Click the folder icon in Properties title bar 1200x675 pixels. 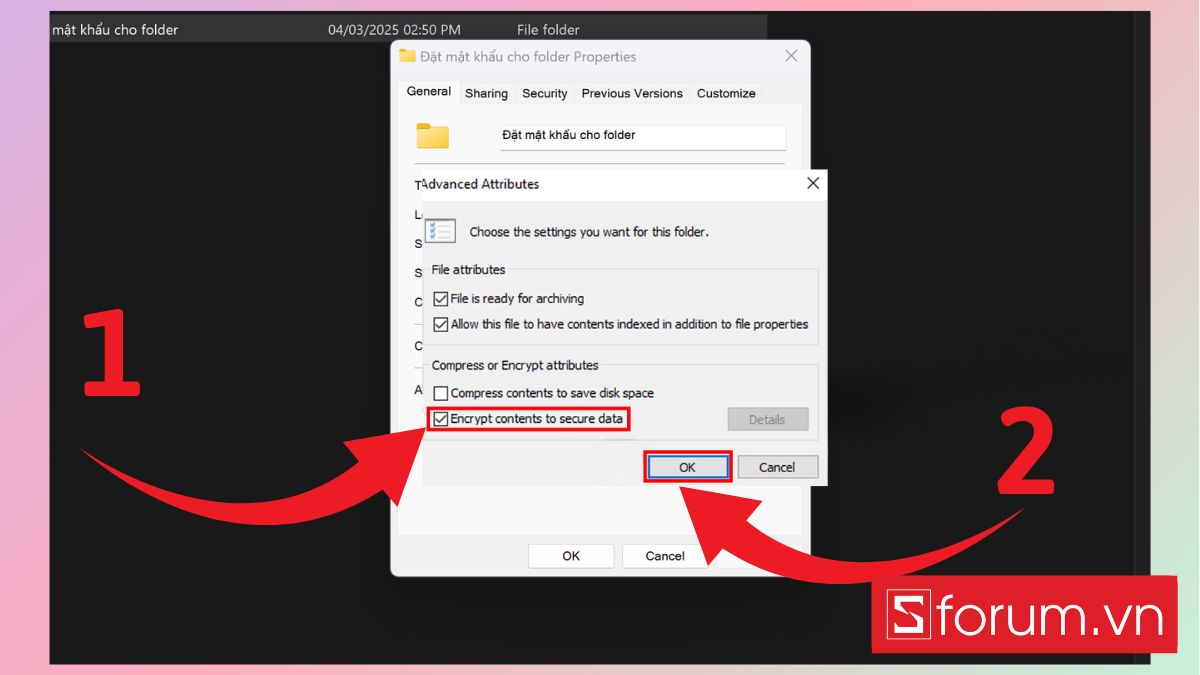(x=407, y=56)
